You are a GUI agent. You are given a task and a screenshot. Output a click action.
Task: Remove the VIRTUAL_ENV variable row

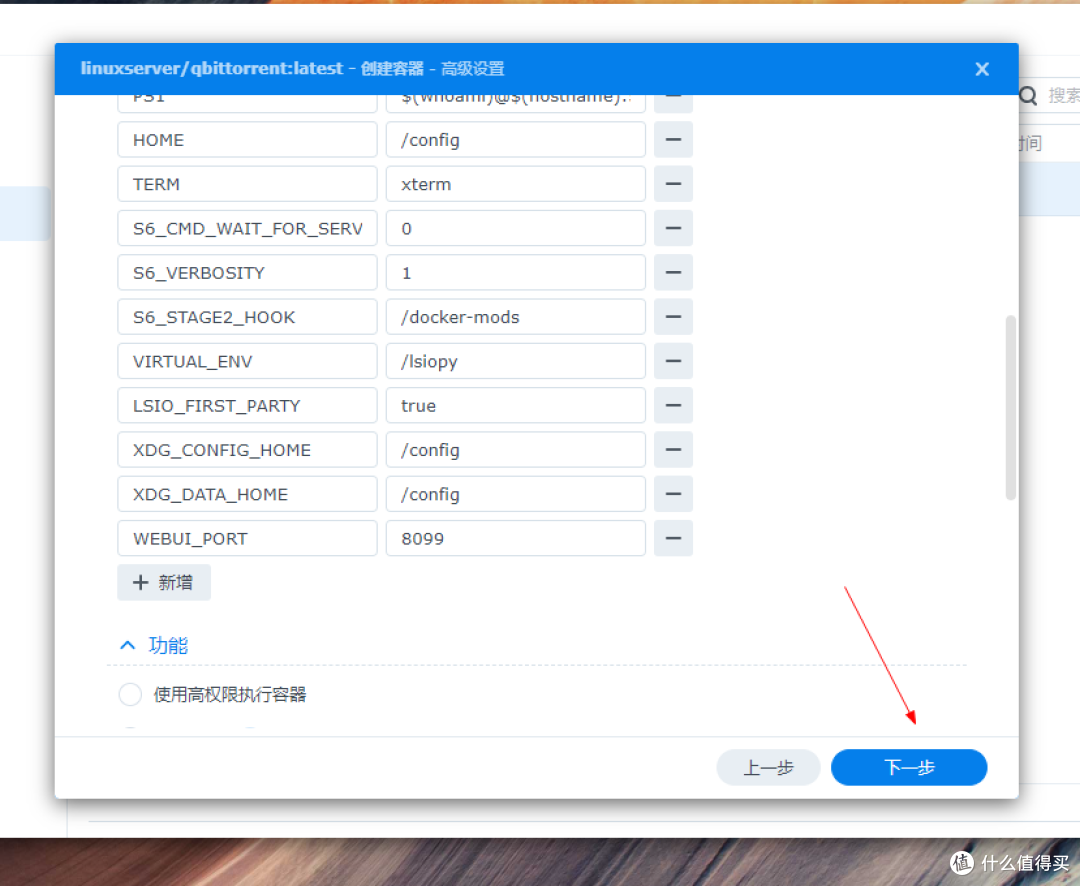[673, 361]
